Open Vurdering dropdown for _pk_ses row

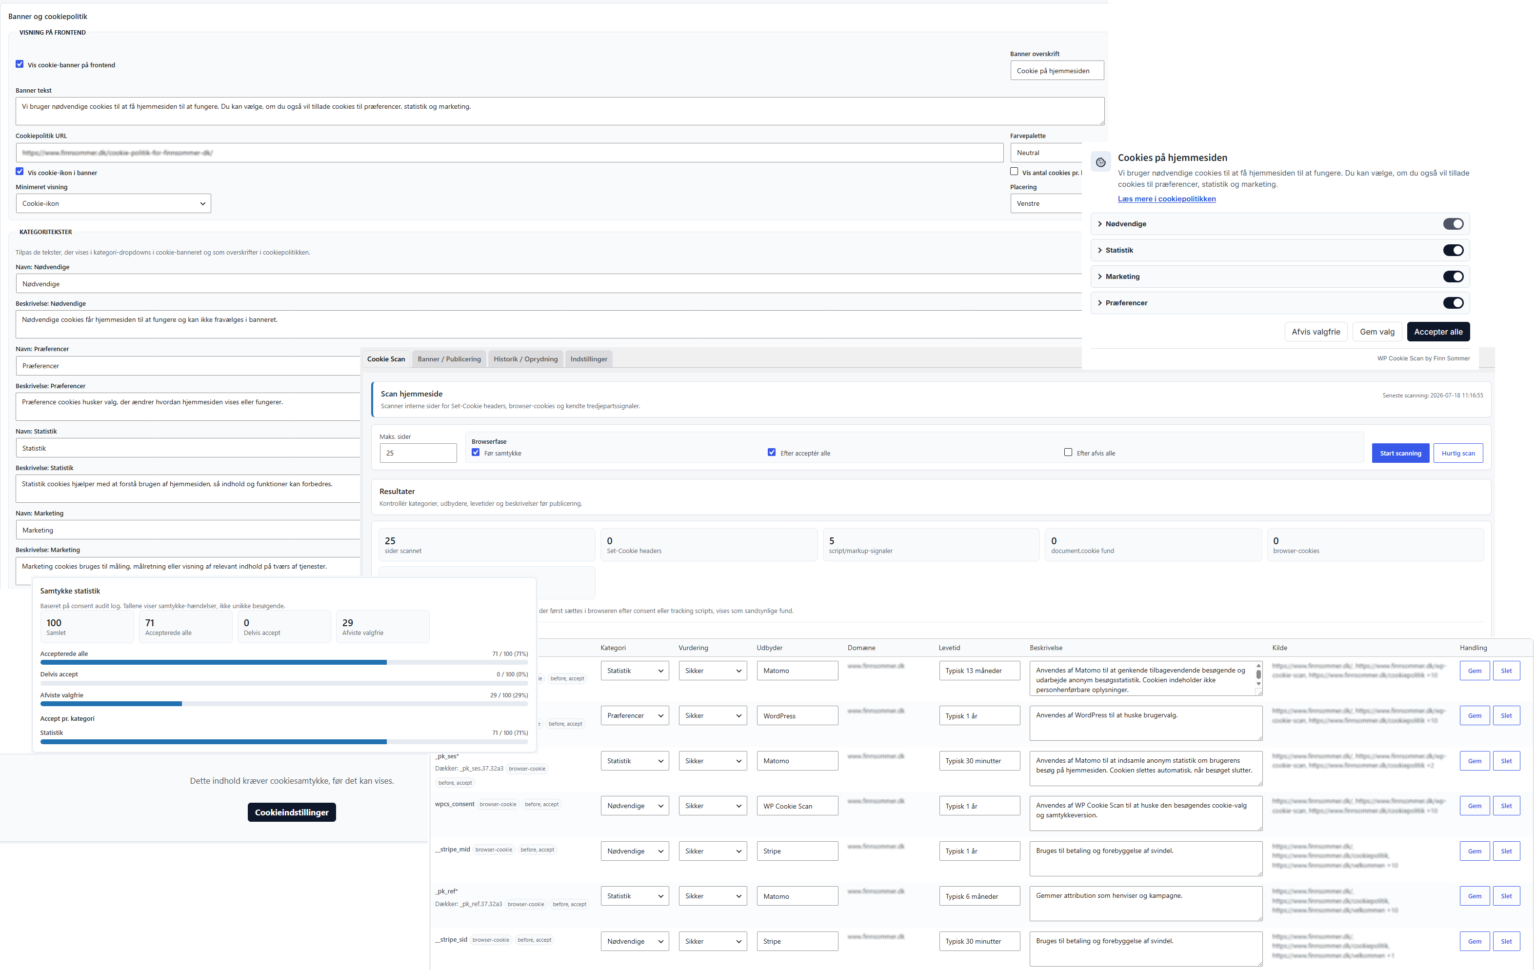coord(712,761)
